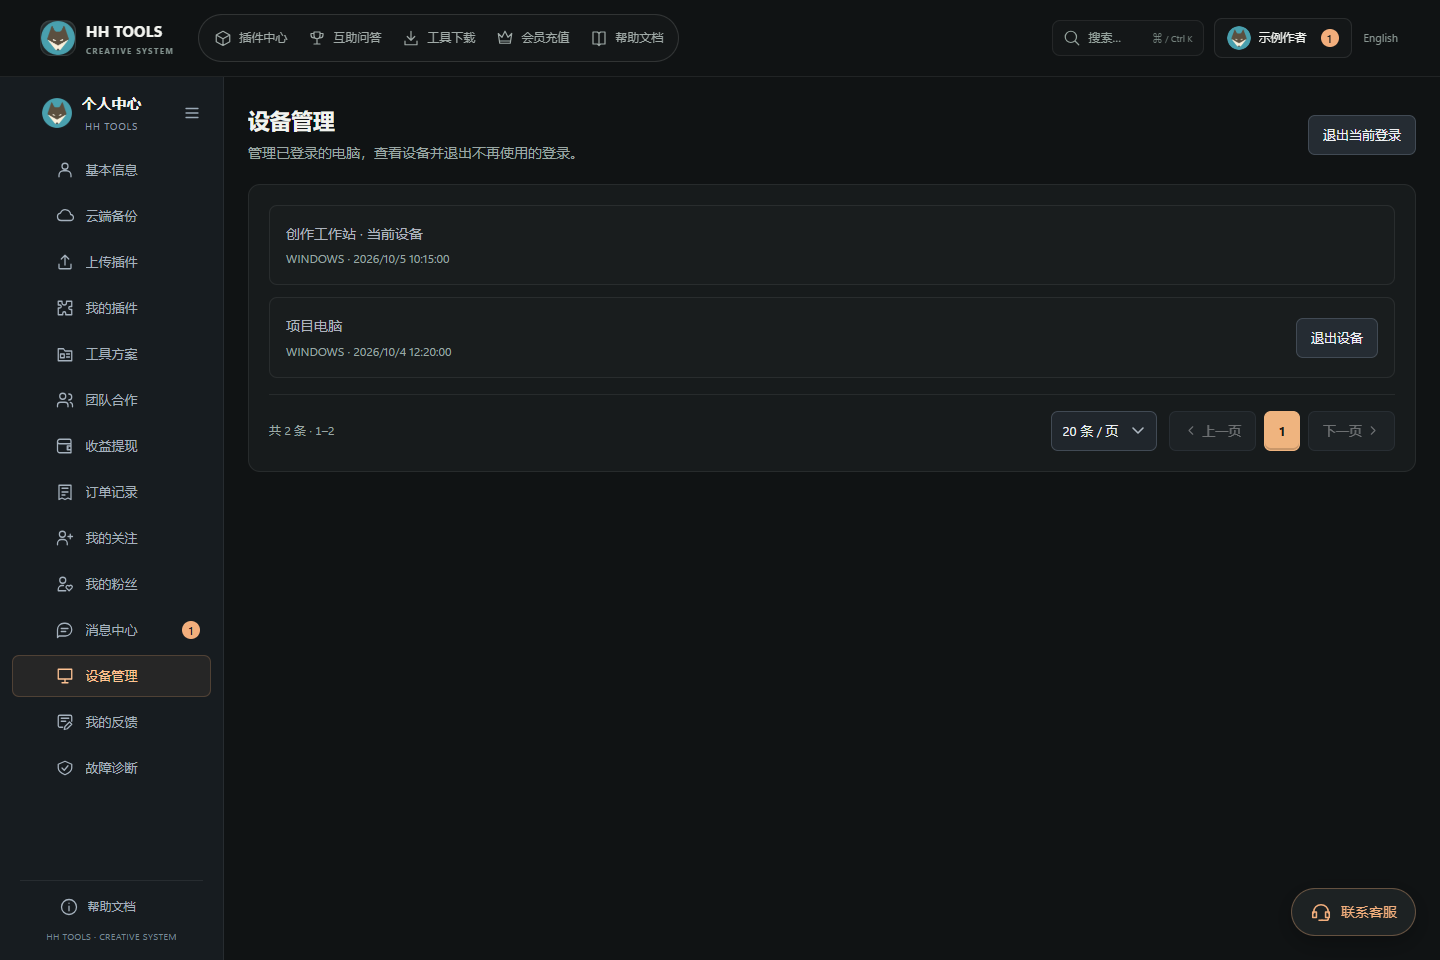Click the 基本信息 person icon

coord(65,170)
